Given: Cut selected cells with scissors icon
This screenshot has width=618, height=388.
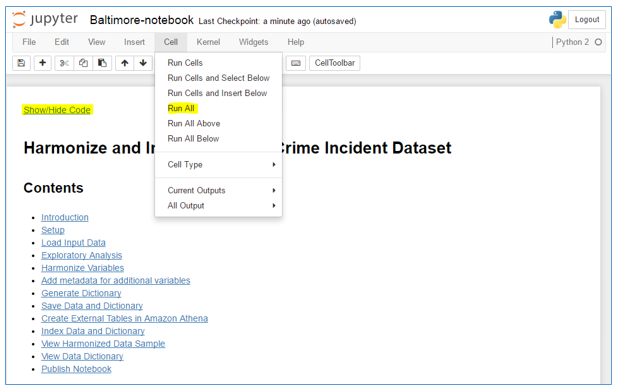Looking at the screenshot, I should coord(64,63).
